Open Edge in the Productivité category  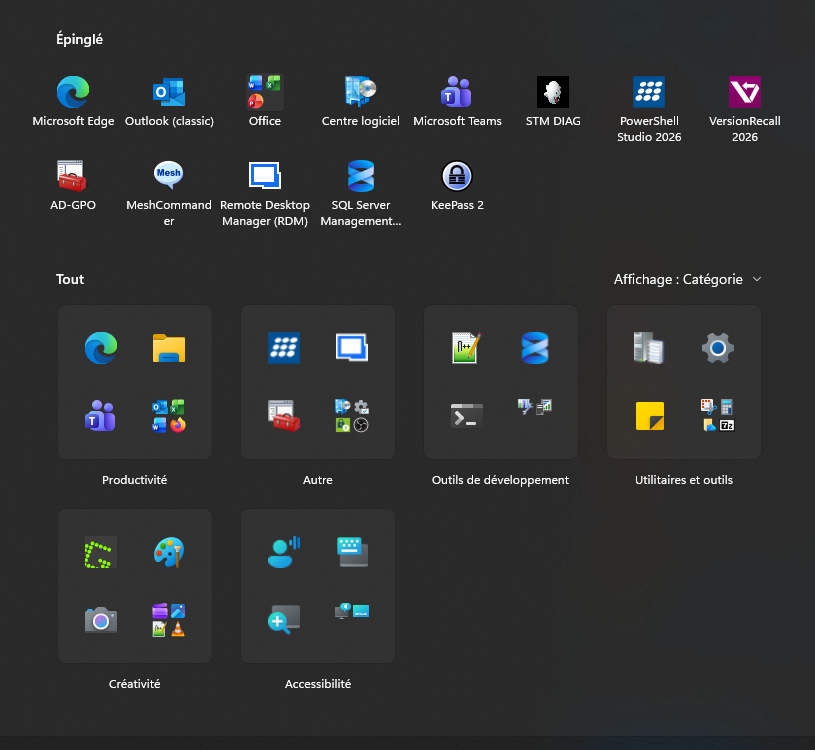tap(101, 348)
